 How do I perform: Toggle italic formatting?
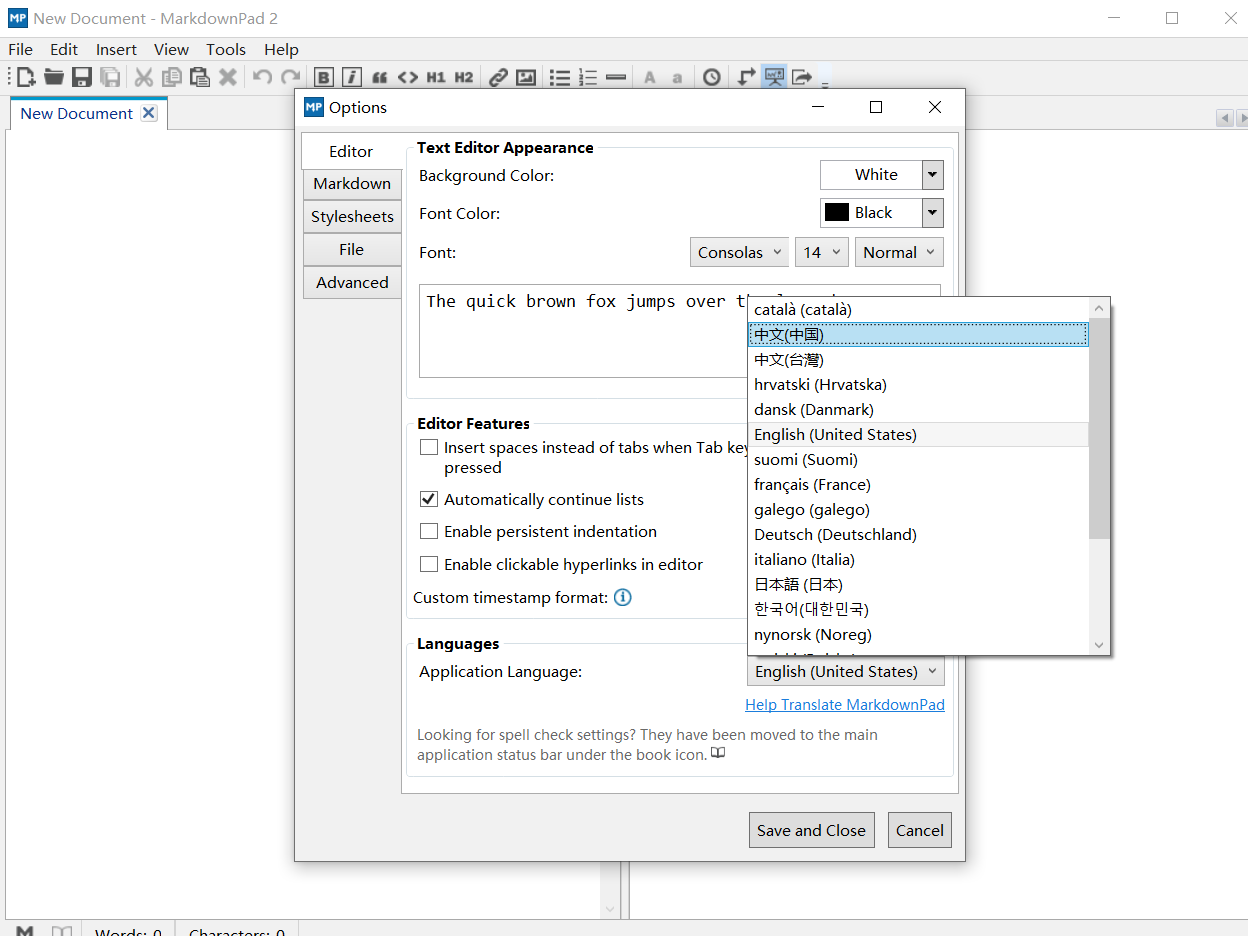[x=351, y=77]
